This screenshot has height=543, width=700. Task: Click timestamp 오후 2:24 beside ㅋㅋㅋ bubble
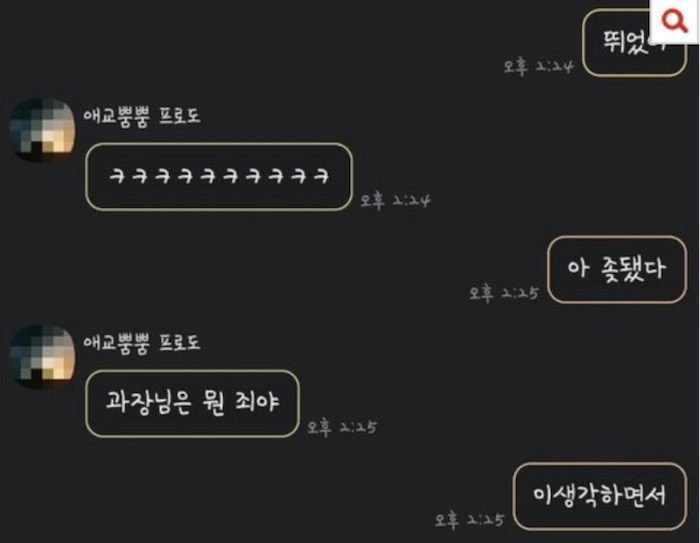(x=395, y=201)
